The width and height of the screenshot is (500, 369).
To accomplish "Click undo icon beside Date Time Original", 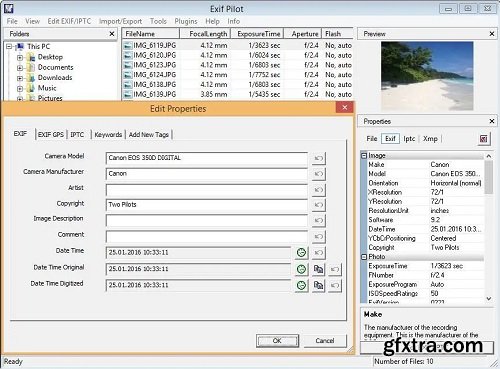I will (335, 269).
